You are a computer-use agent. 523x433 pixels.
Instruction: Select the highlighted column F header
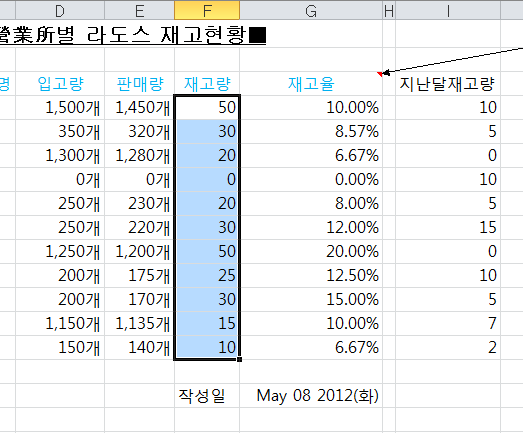pyautogui.click(x=207, y=11)
